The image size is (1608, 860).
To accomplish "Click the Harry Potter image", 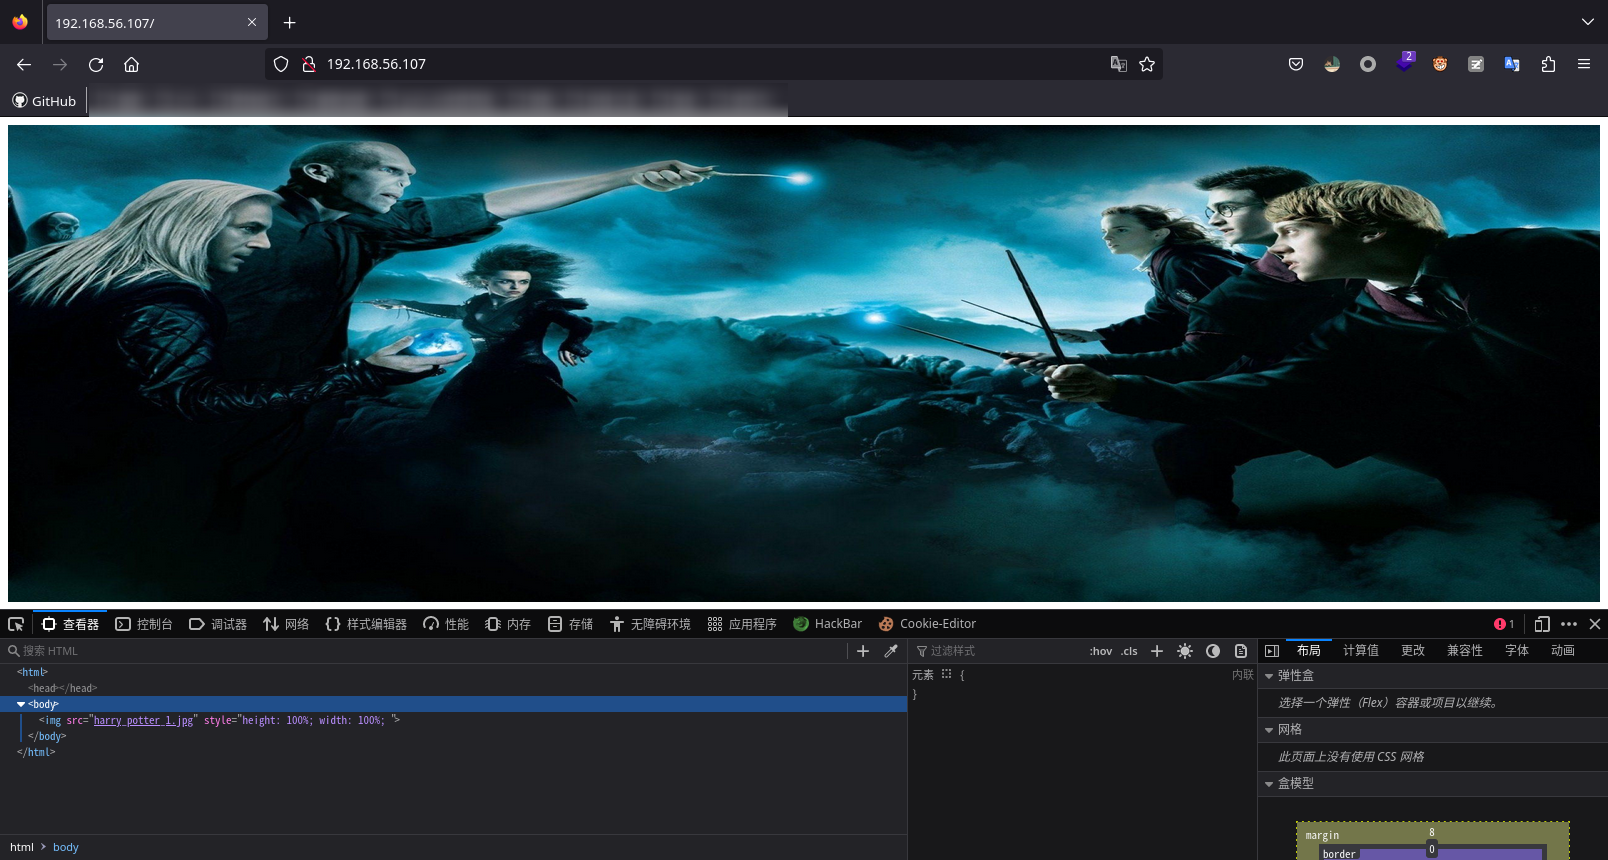I will (804, 363).
